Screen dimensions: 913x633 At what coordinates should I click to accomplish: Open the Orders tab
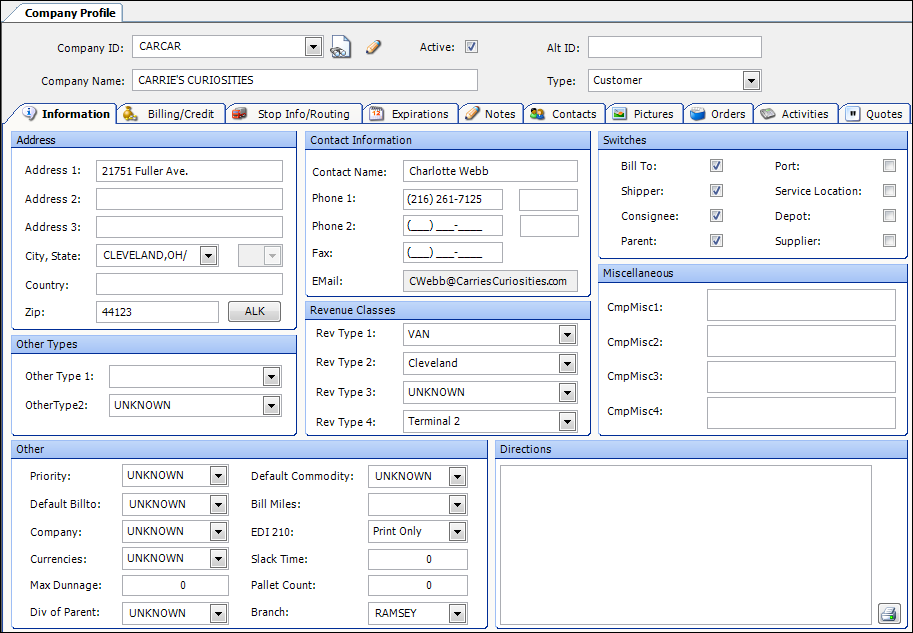tap(718, 114)
